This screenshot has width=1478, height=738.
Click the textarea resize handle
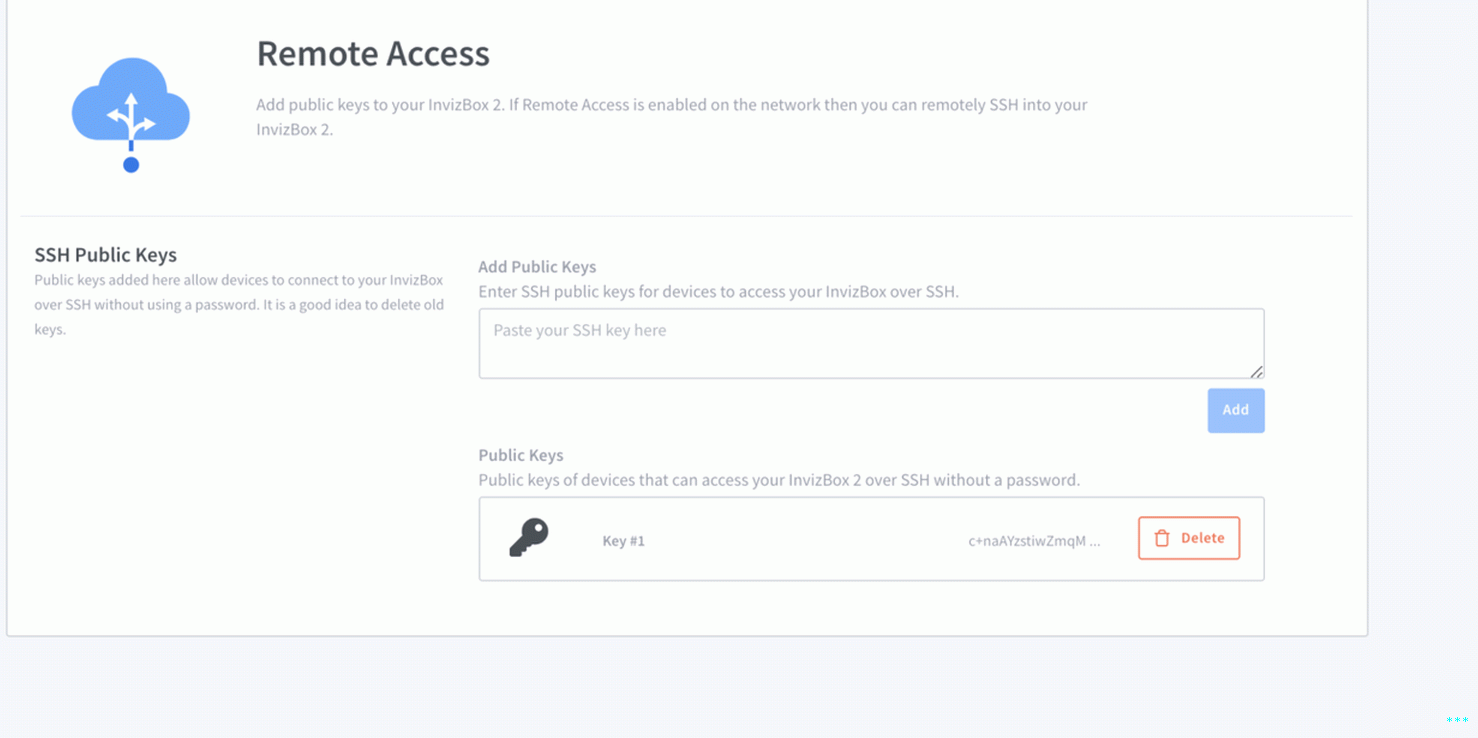click(1256, 371)
